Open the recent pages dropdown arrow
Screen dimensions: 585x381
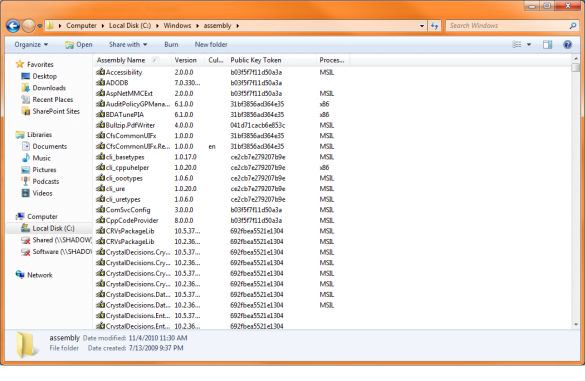coord(39,26)
